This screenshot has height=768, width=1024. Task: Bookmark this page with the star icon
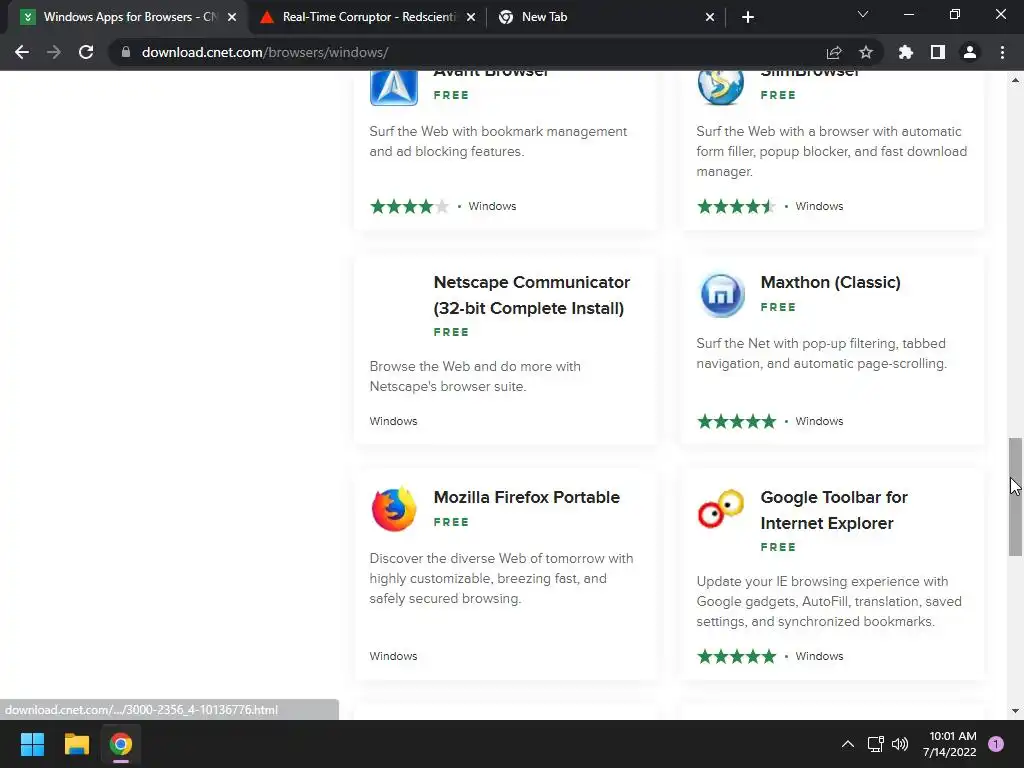point(866,52)
